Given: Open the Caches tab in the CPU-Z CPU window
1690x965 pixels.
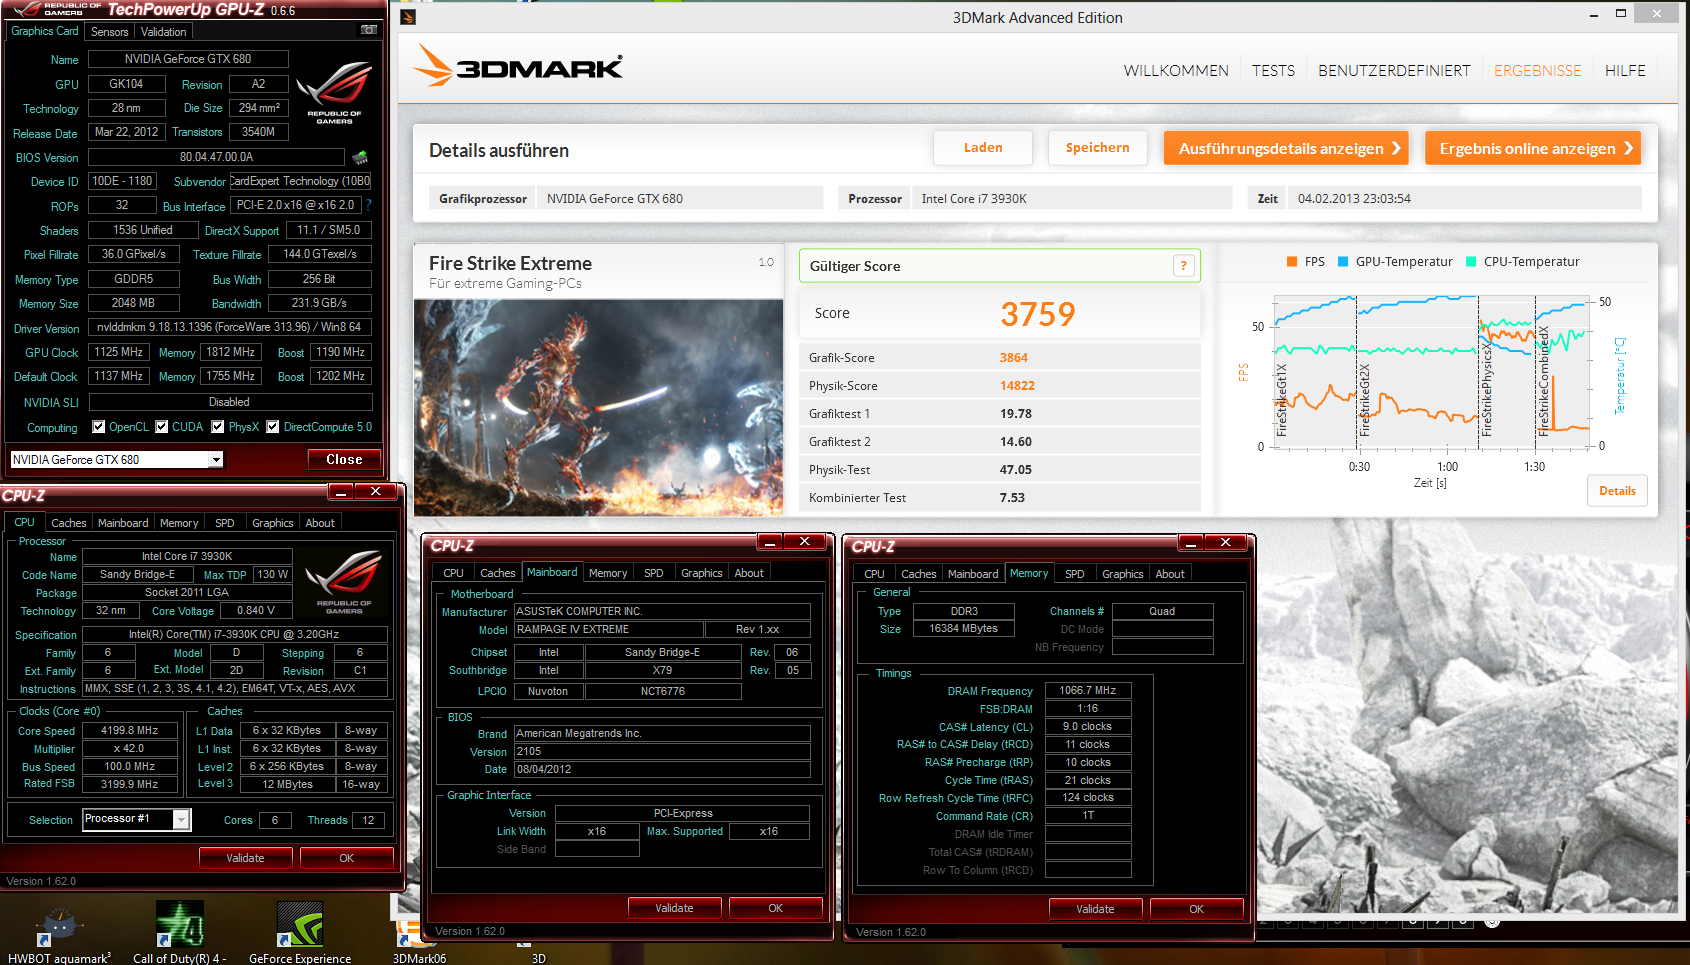Looking at the screenshot, I should pyautogui.click(x=68, y=523).
